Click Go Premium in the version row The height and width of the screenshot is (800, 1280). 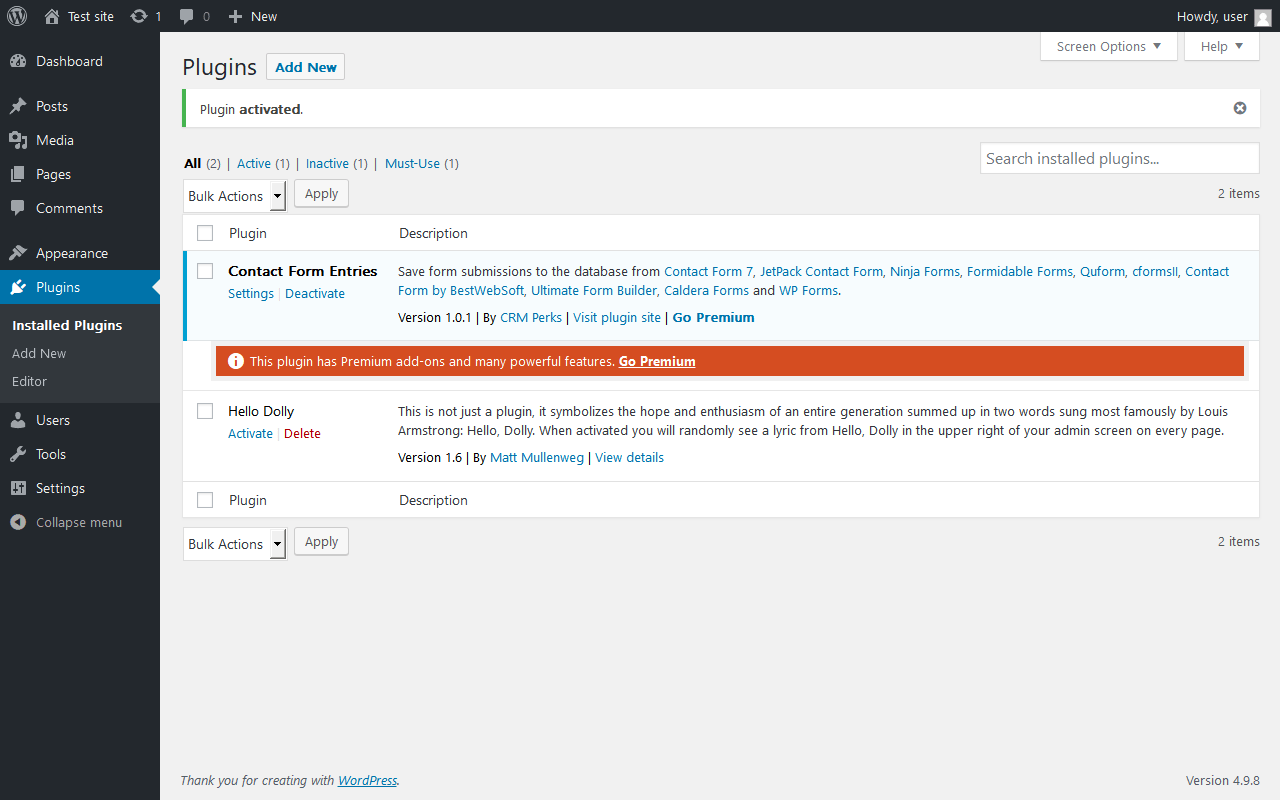click(x=713, y=317)
